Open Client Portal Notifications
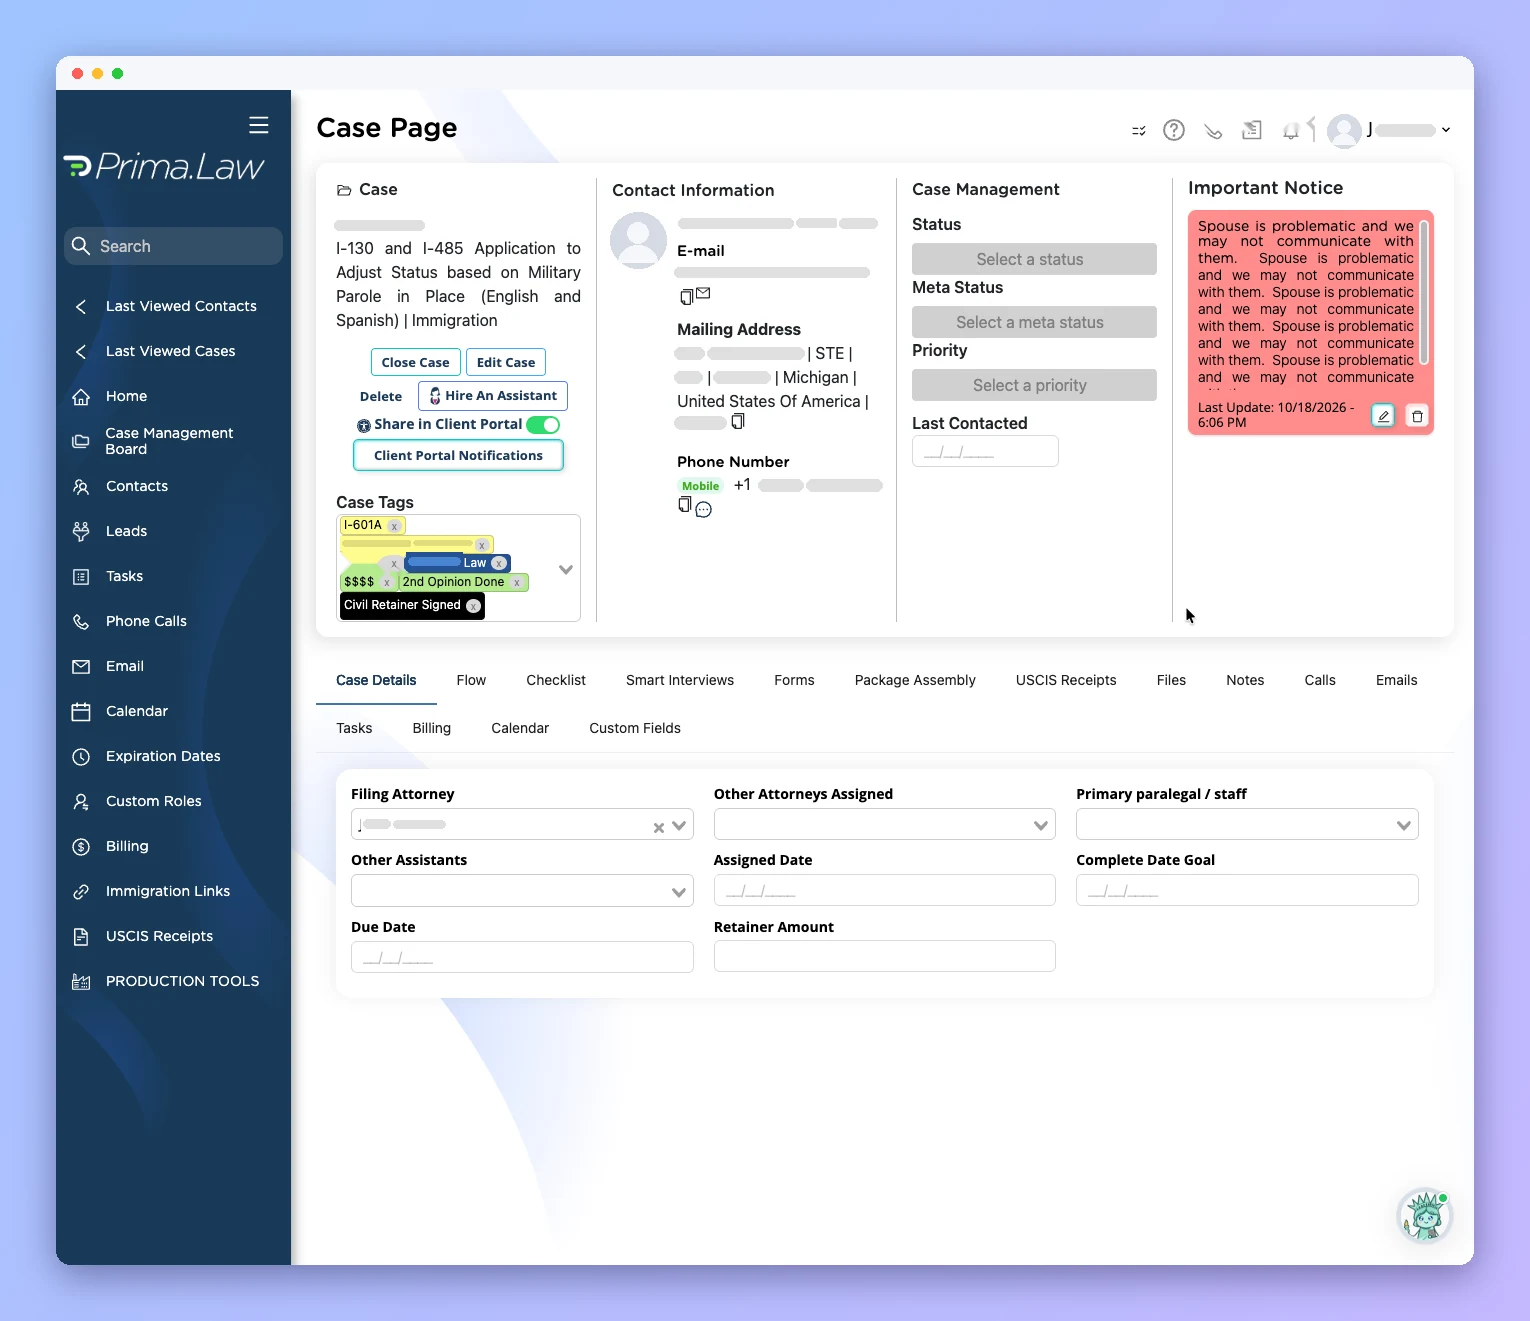 click(x=458, y=455)
